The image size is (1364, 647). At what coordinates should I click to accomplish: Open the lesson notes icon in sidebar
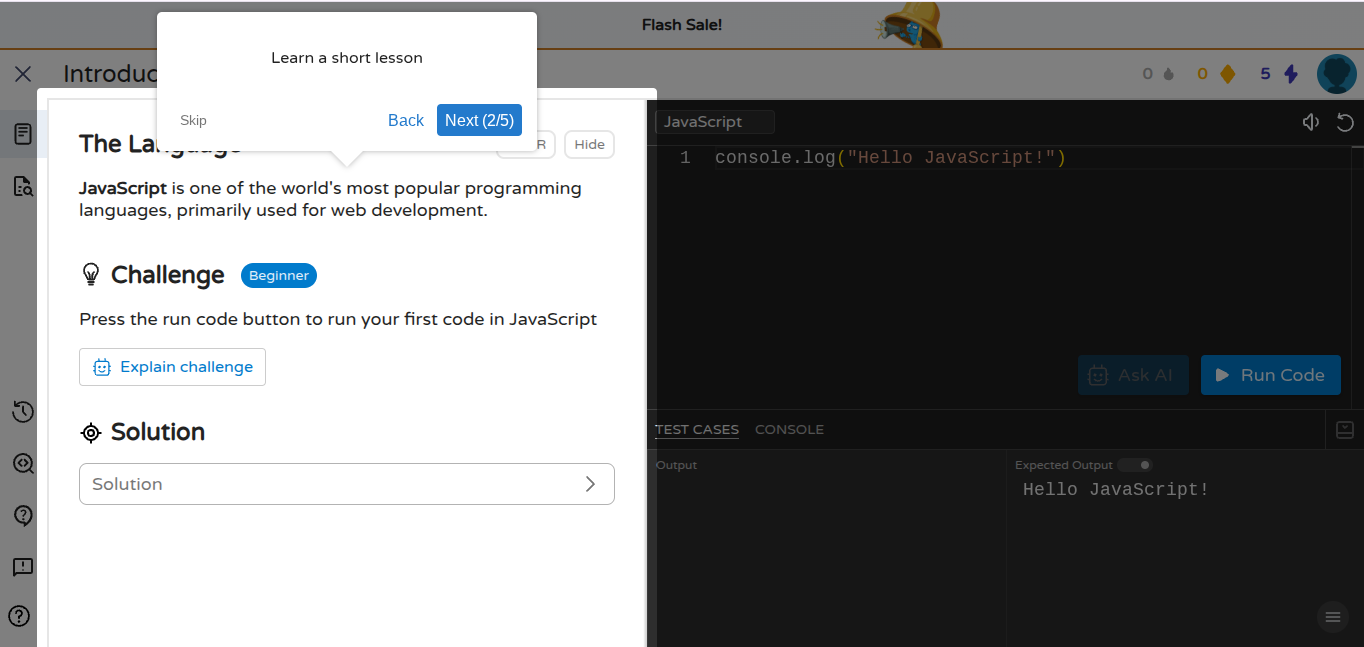point(22,134)
